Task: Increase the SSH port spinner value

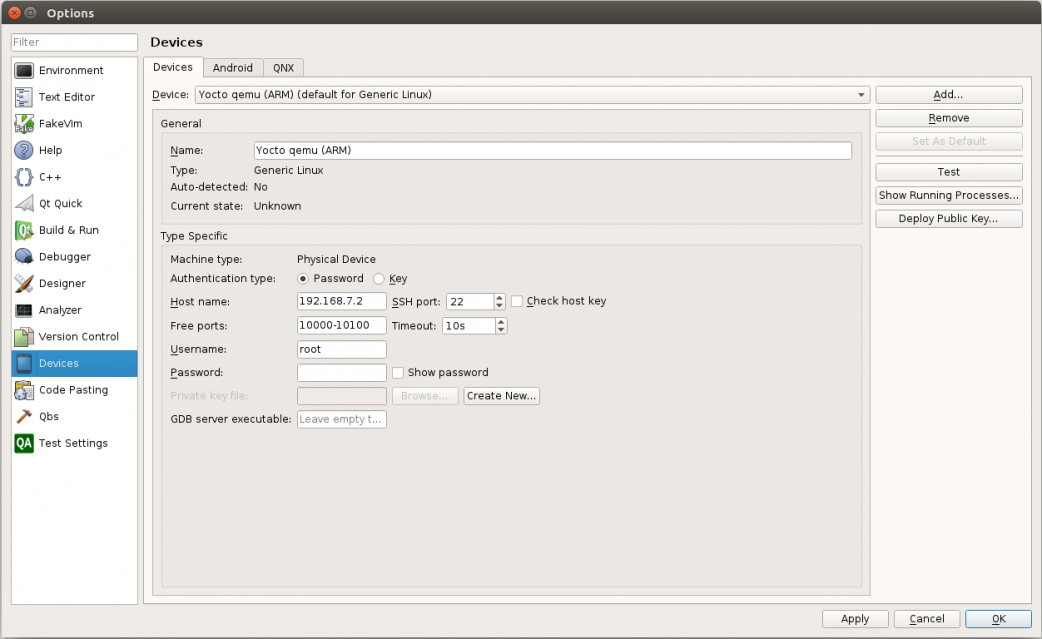Action: (x=500, y=297)
